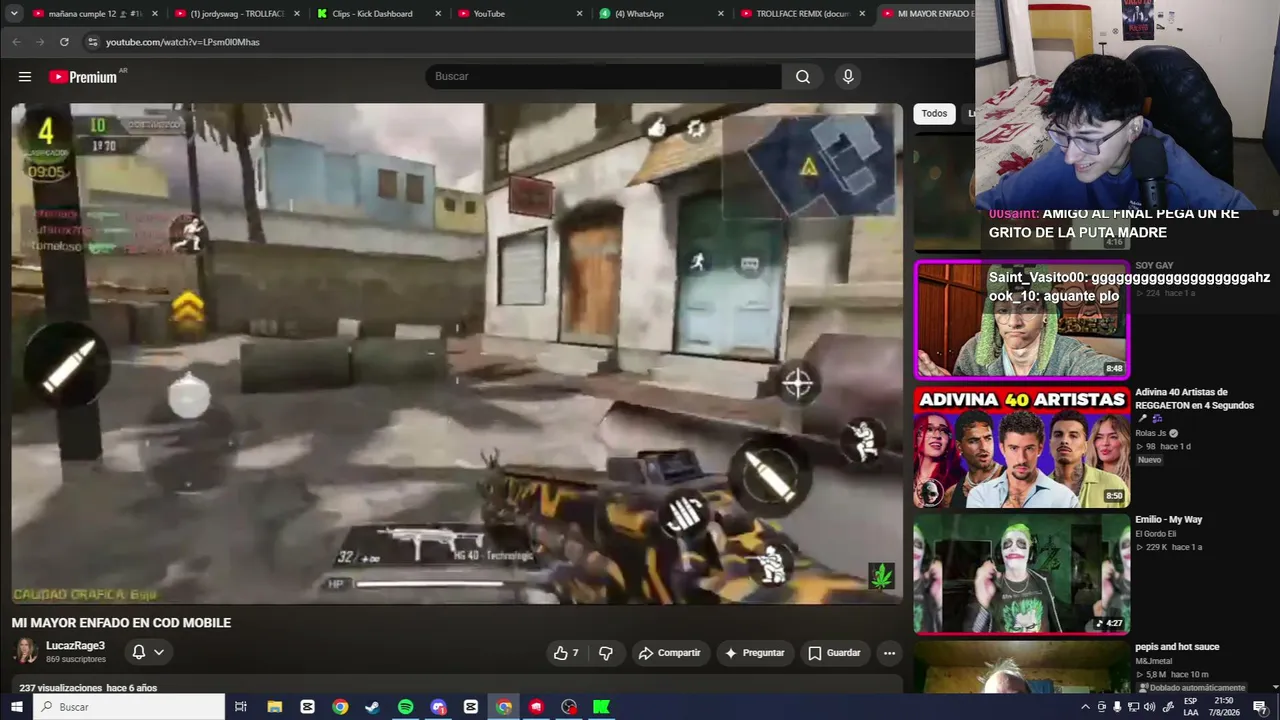The image size is (1280, 720).
Task: Open the YouTube guide hamburger menu
Action: point(25,77)
